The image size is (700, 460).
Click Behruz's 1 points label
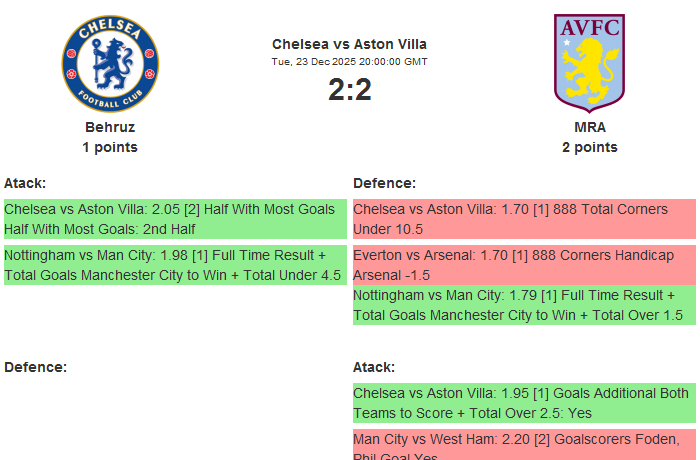110,147
